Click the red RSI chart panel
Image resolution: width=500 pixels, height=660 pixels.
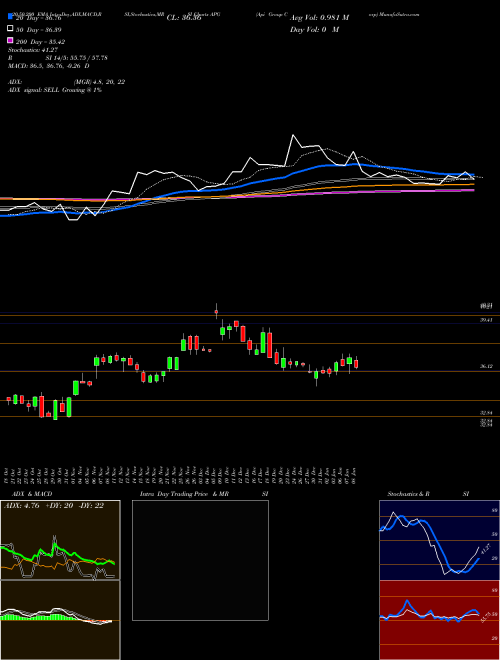(x=439, y=620)
